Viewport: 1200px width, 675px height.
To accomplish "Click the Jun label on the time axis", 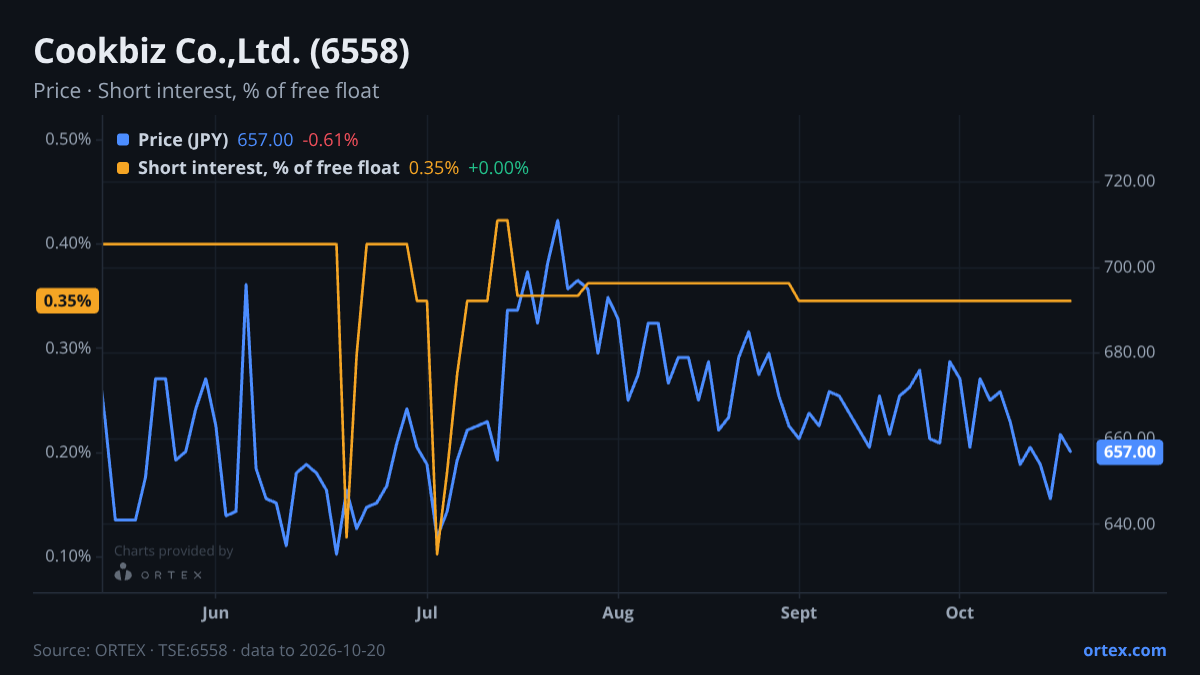I will [215, 612].
